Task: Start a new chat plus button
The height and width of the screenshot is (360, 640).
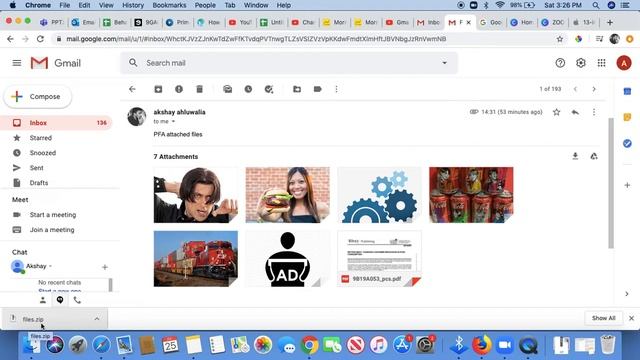Action: pos(104,267)
